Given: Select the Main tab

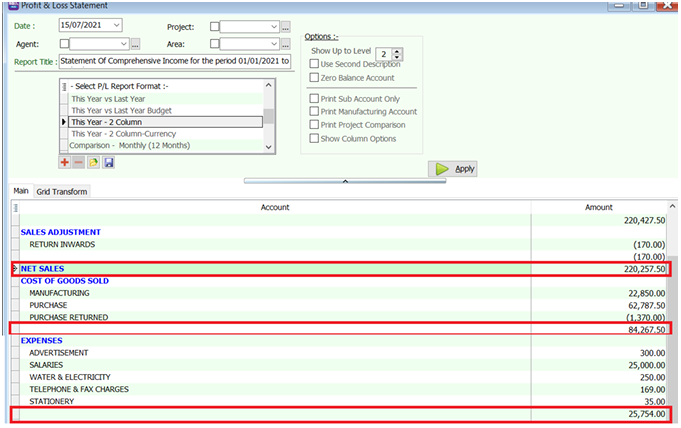Looking at the screenshot, I should click(x=20, y=192).
